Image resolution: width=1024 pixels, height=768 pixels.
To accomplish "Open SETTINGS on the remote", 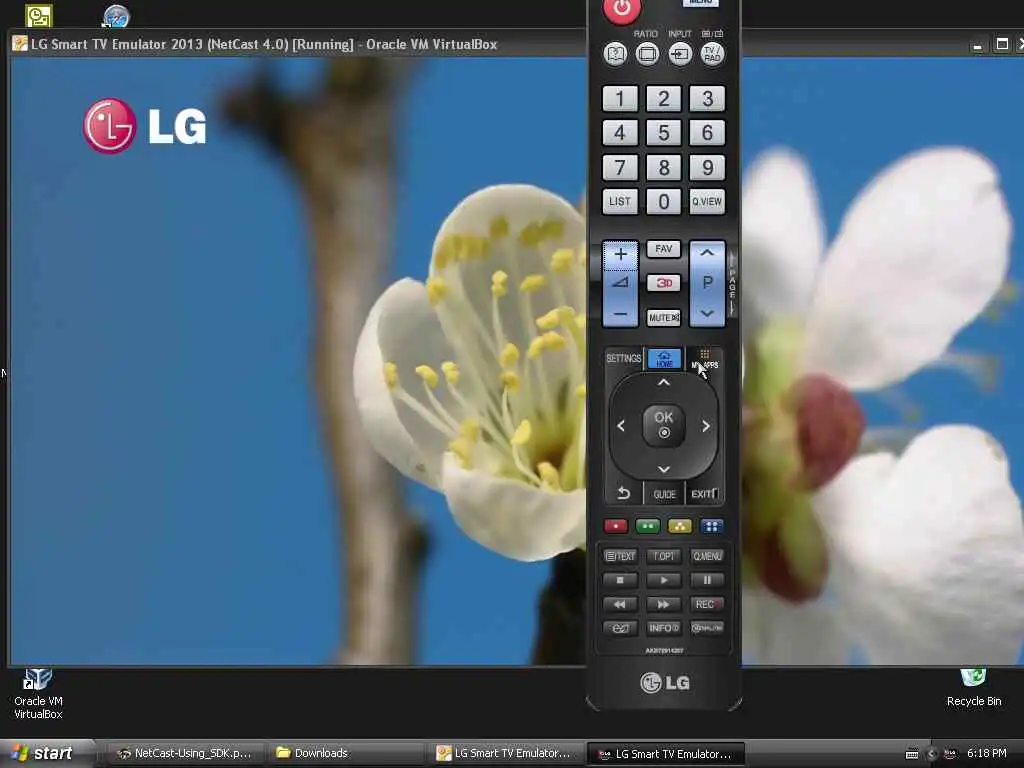I will click(624, 359).
